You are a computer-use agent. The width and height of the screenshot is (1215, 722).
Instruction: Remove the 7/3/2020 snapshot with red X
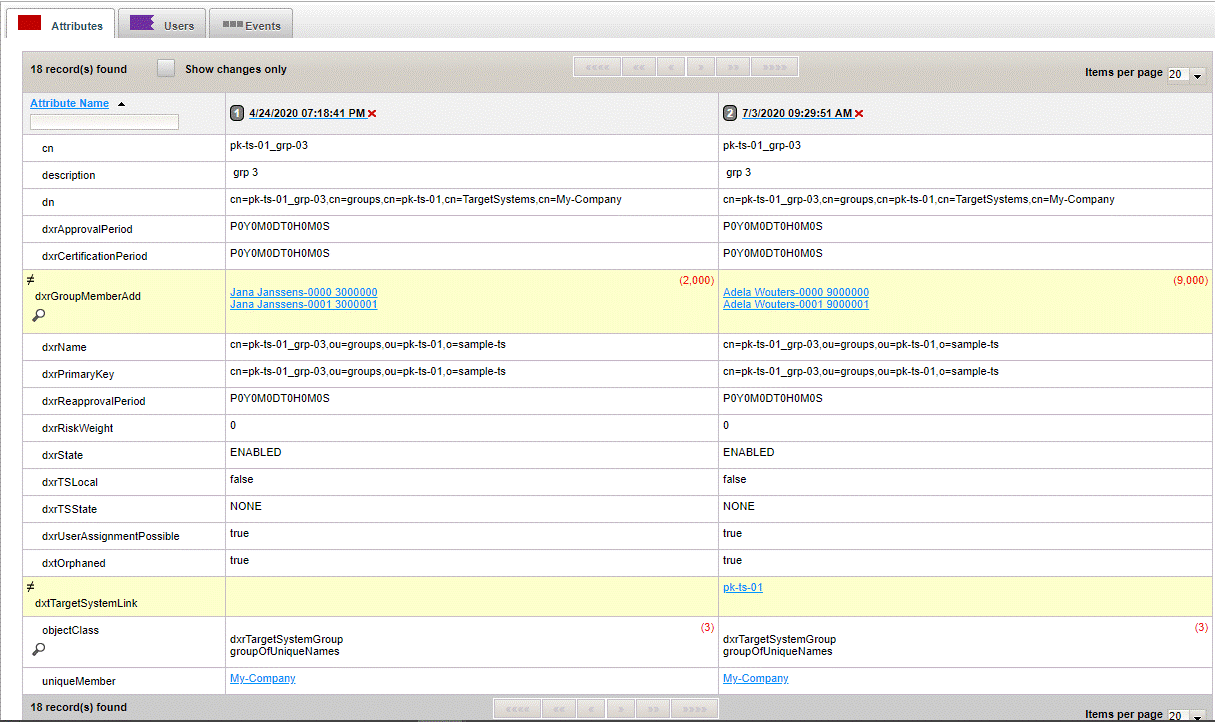coord(859,114)
